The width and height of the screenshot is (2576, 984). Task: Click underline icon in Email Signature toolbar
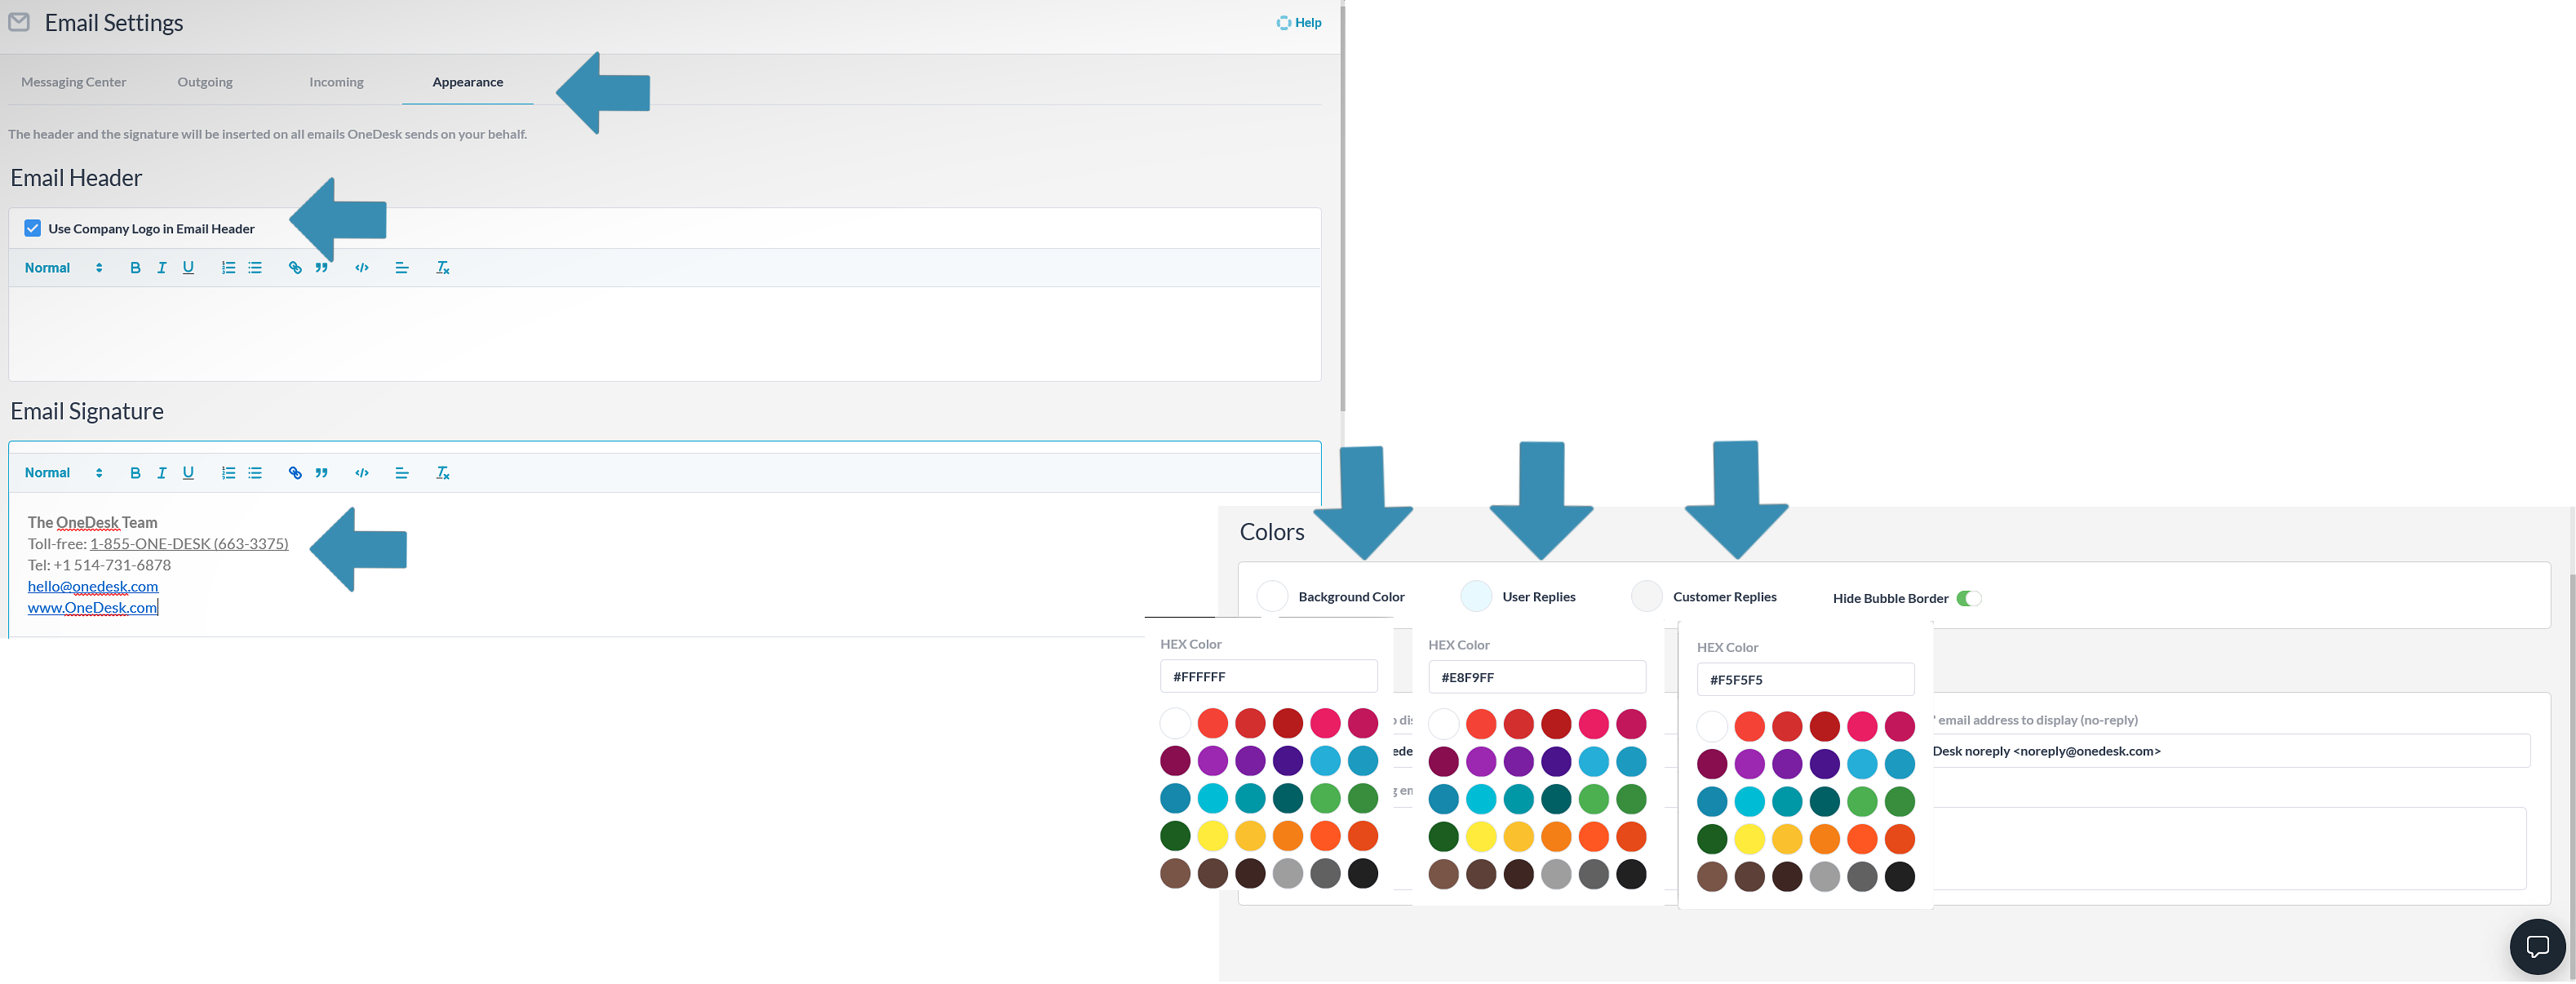(x=188, y=473)
